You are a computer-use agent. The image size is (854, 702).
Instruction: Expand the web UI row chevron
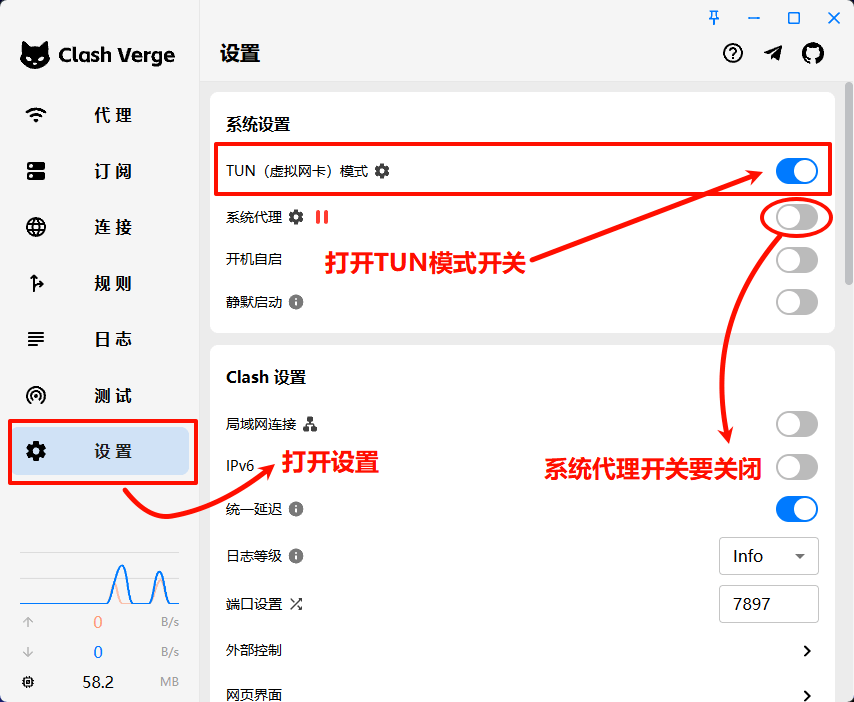[807, 695]
